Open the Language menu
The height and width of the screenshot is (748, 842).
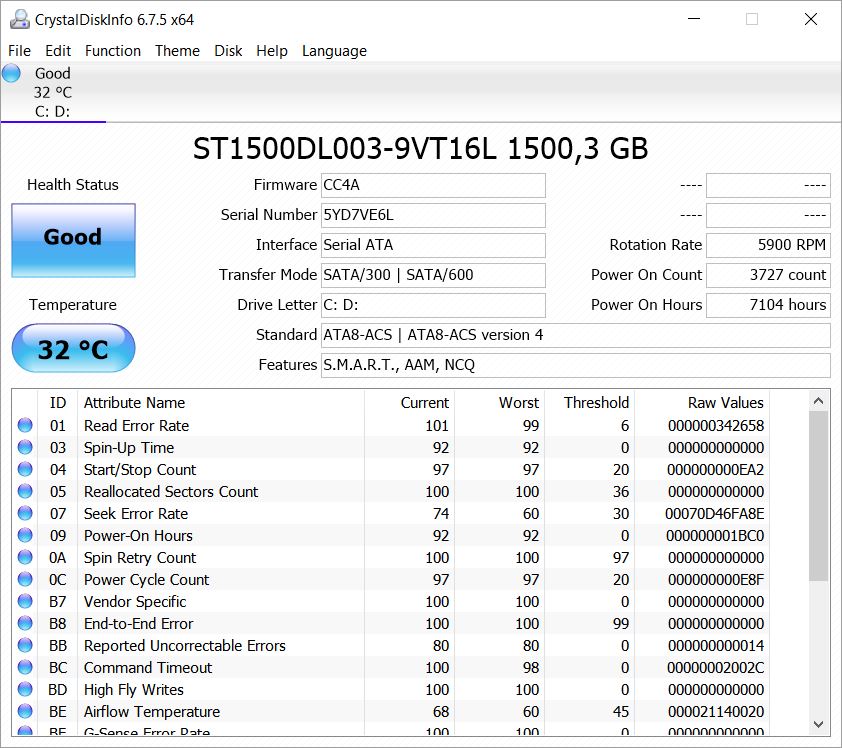tap(335, 50)
